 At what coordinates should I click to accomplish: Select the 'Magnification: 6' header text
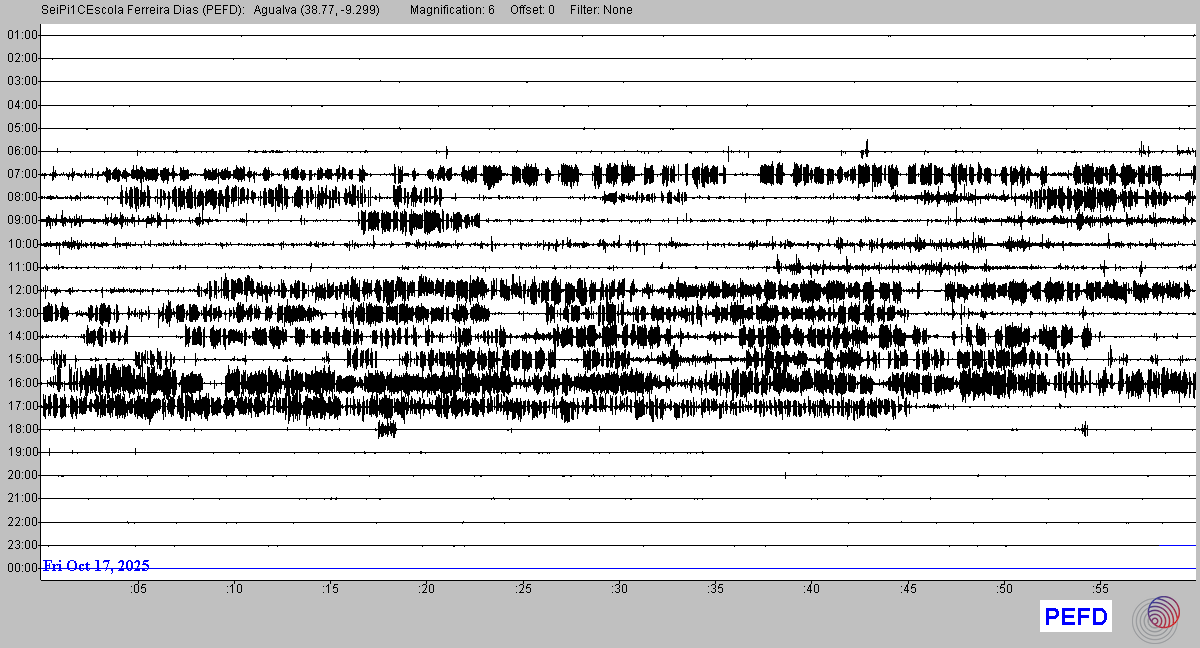pos(452,10)
